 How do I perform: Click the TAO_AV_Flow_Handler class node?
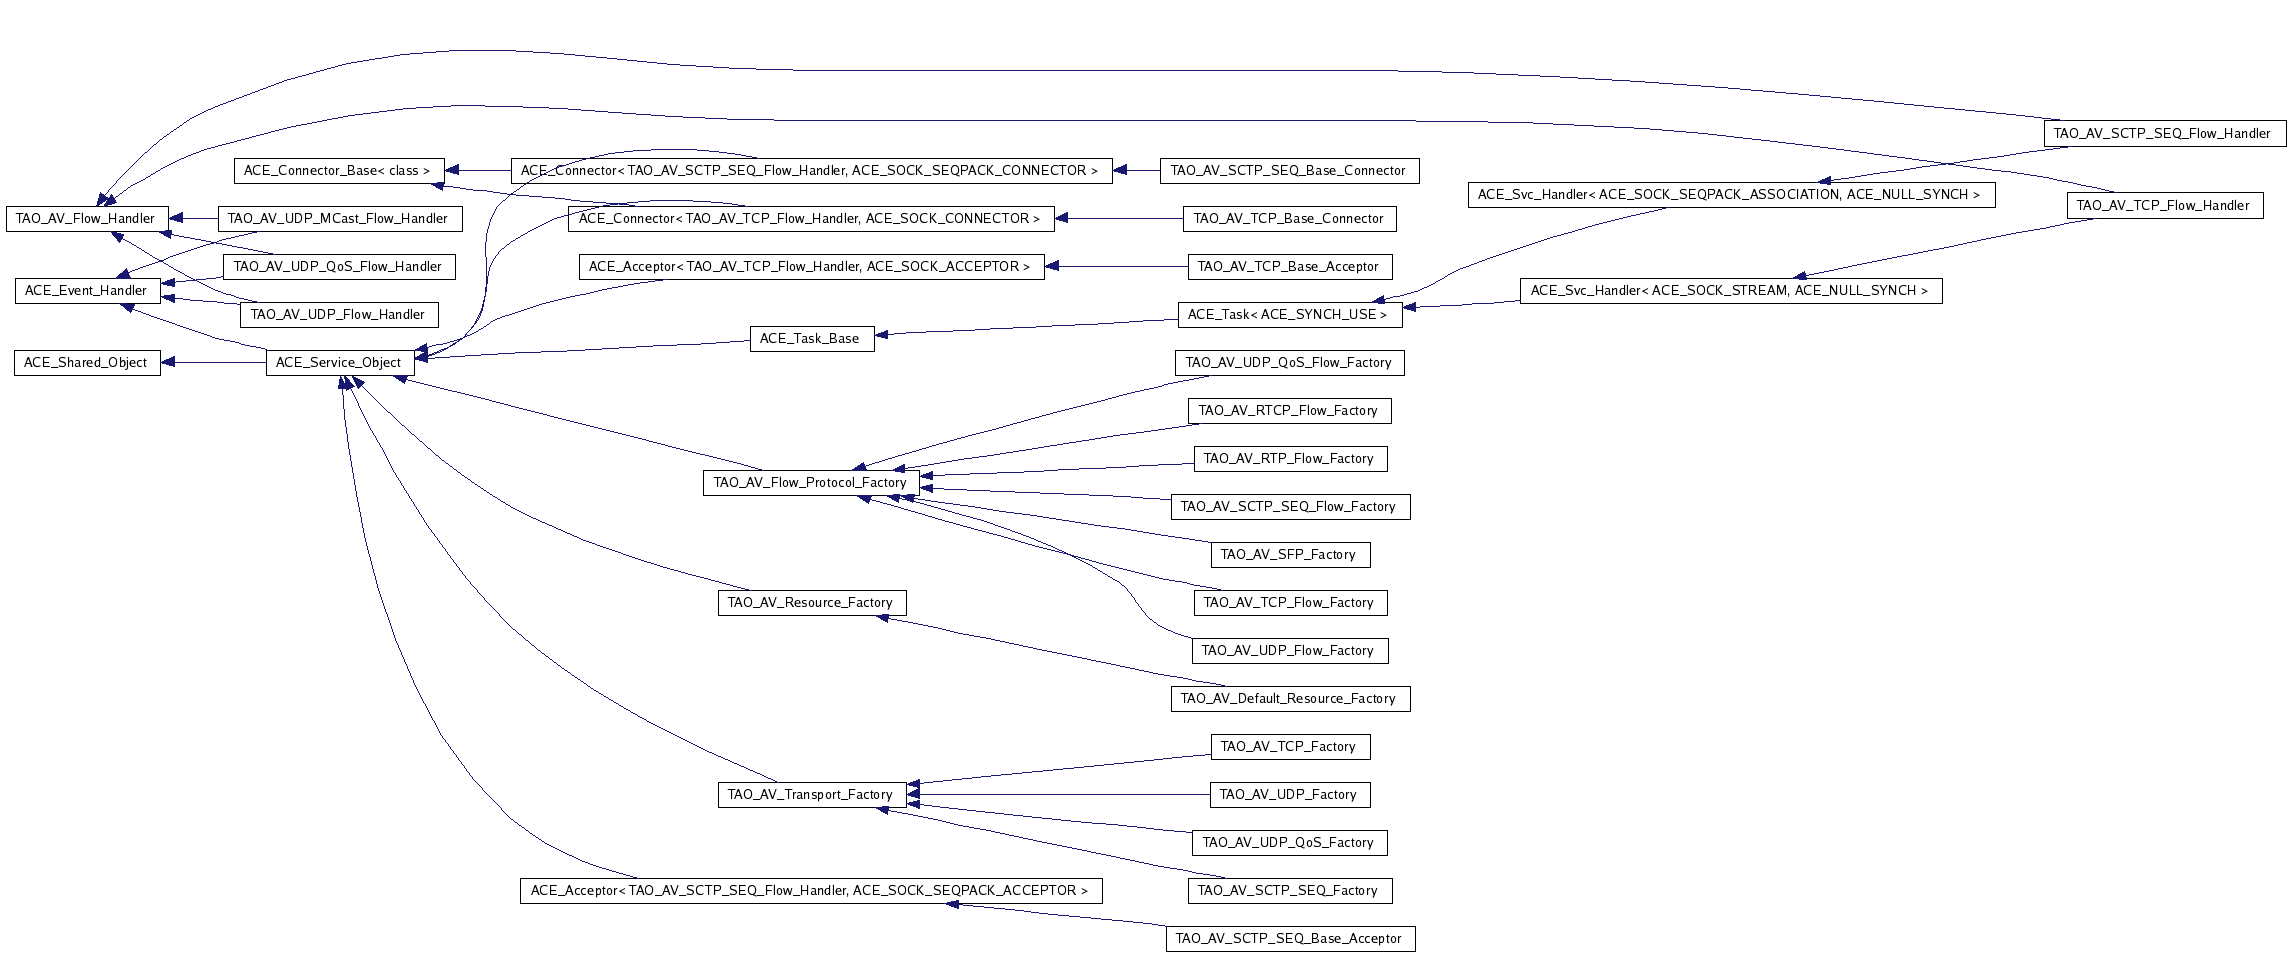[86, 219]
